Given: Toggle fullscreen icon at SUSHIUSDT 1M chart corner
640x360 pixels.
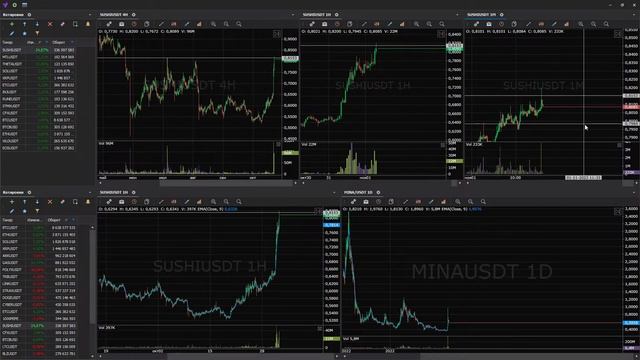Looking at the screenshot, I should click(x=618, y=34).
